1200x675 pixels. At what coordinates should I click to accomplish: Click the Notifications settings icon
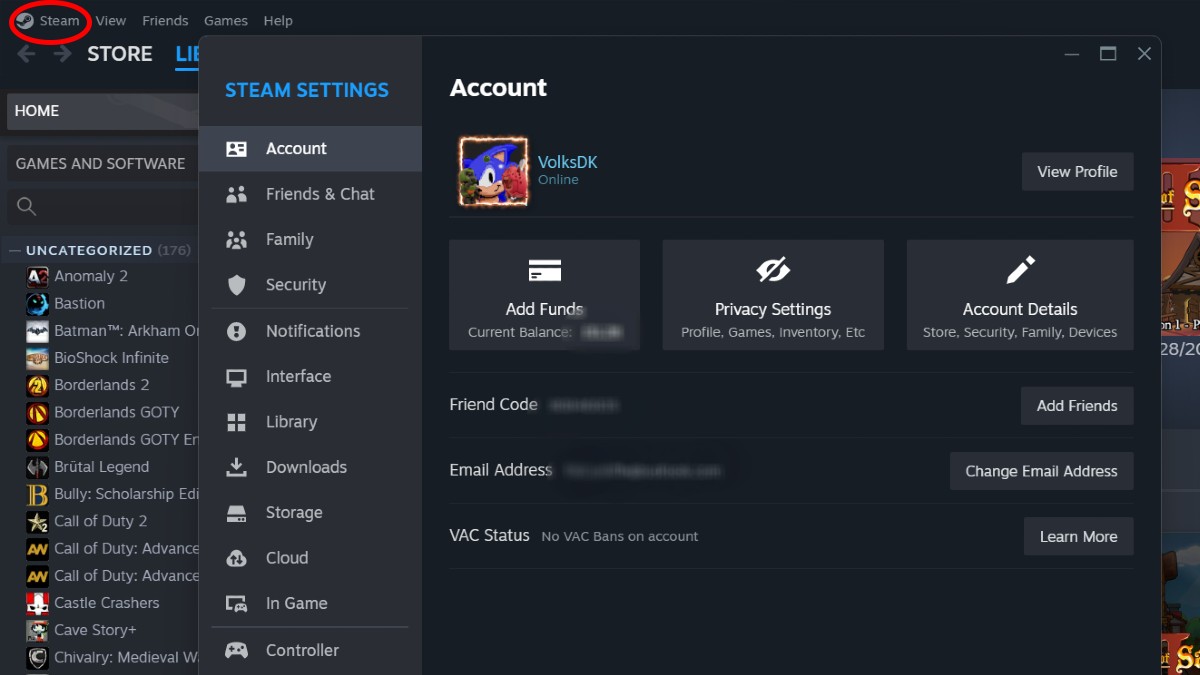[x=236, y=331]
